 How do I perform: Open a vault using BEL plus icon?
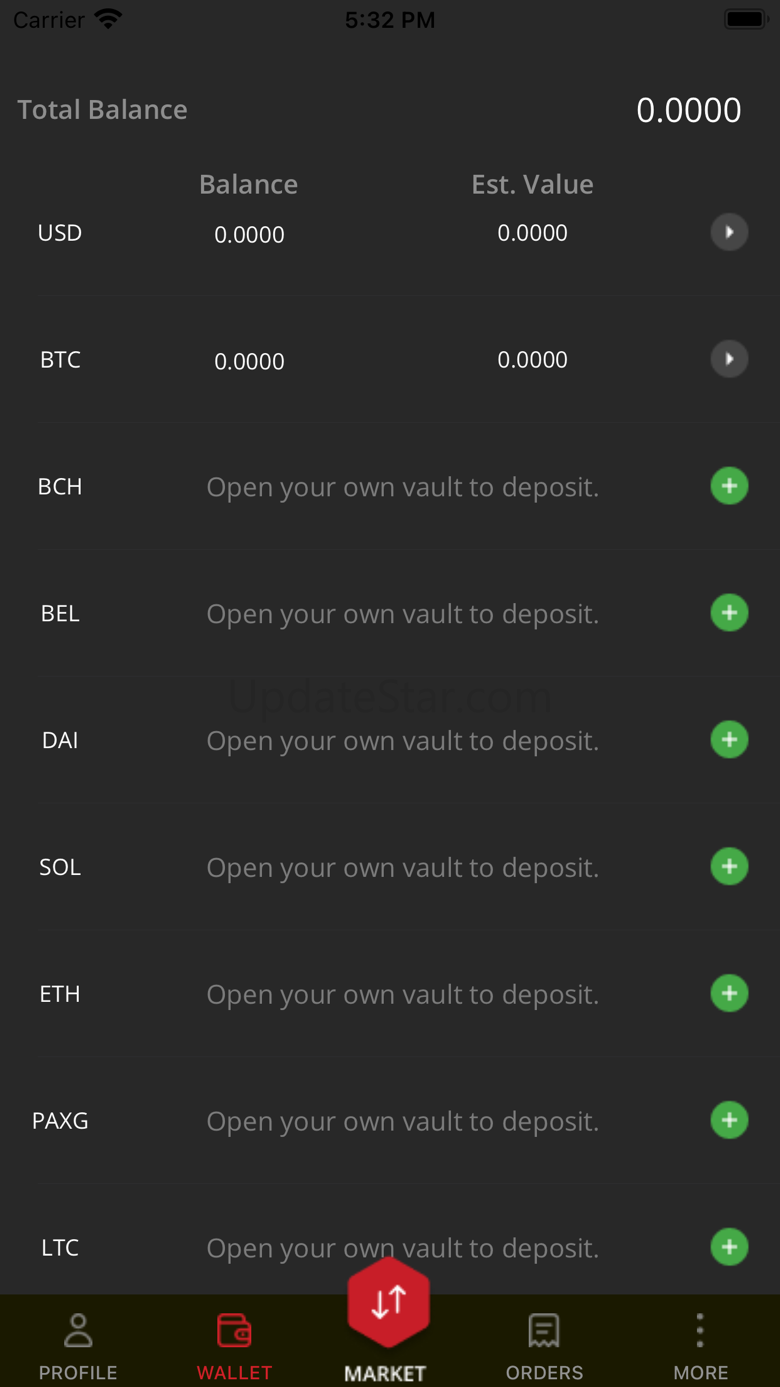tap(729, 613)
